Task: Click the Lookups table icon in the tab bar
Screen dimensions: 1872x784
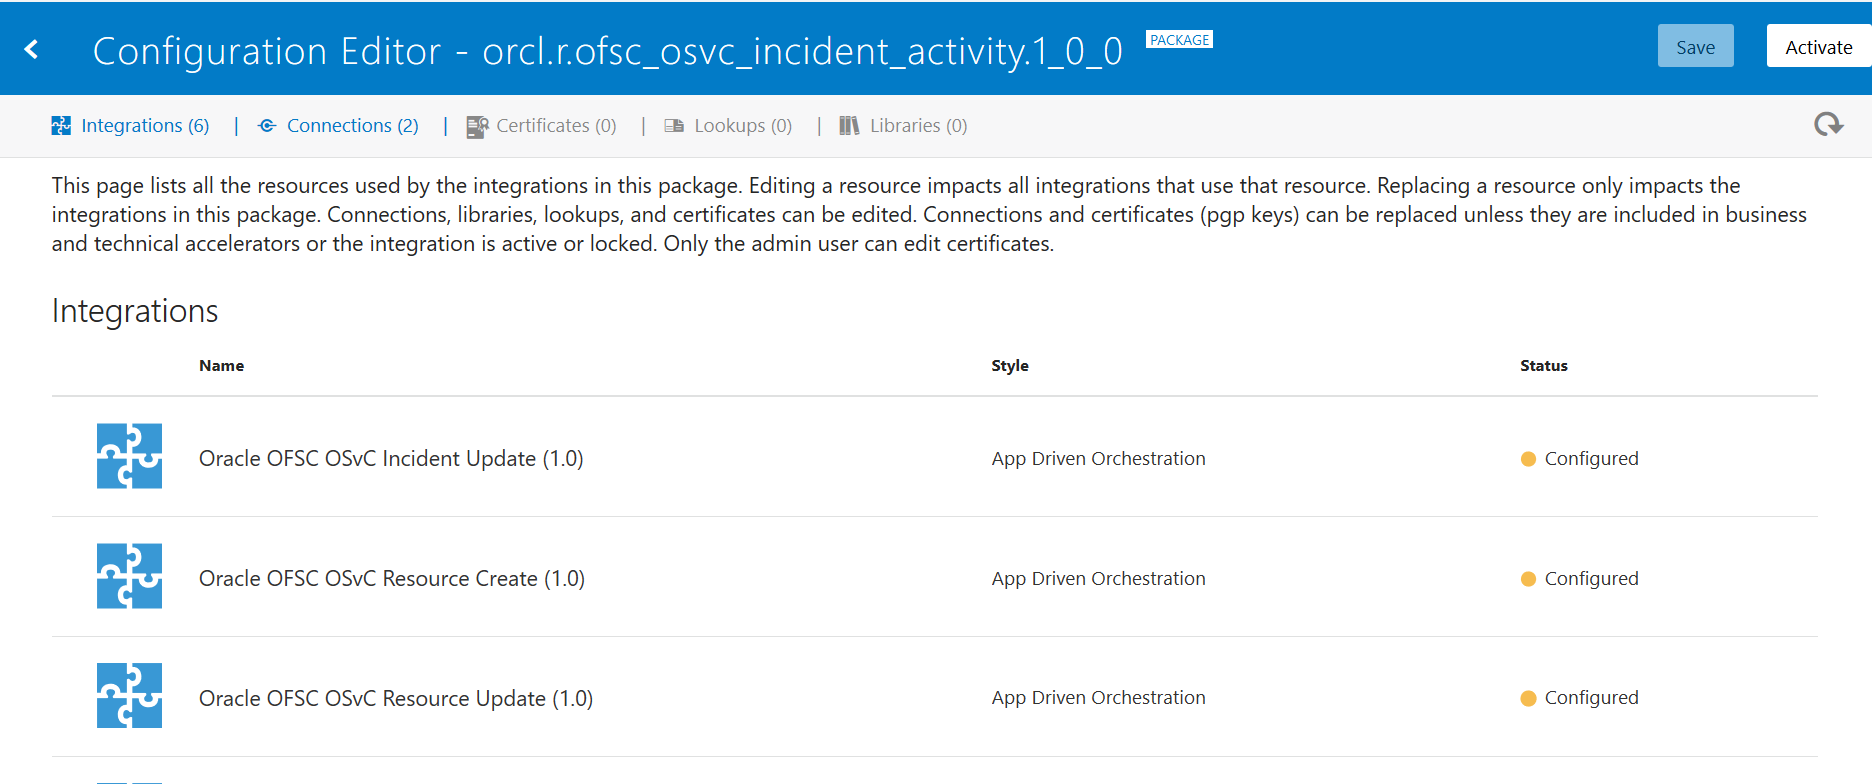Action: click(674, 126)
